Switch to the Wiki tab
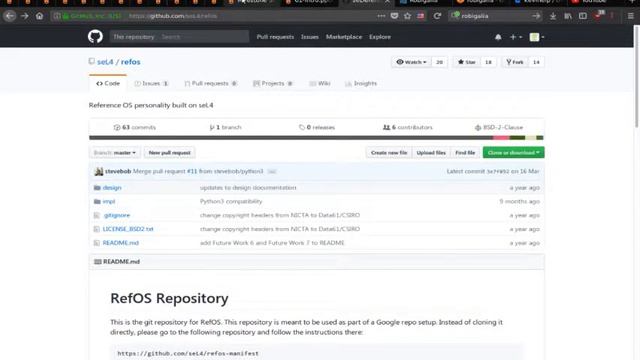The width and height of the screenshot is (640, 360). (x=320, y=83)
